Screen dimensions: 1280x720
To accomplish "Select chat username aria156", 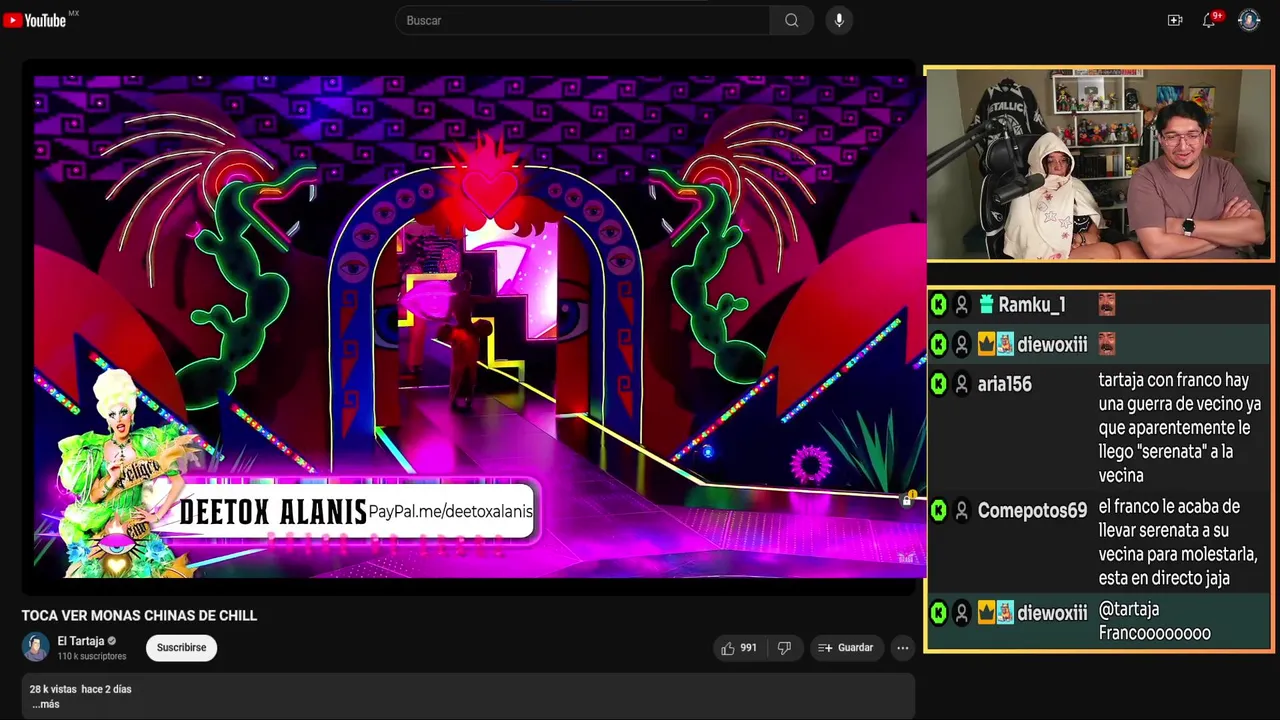I will click(x=1004, y=384).
